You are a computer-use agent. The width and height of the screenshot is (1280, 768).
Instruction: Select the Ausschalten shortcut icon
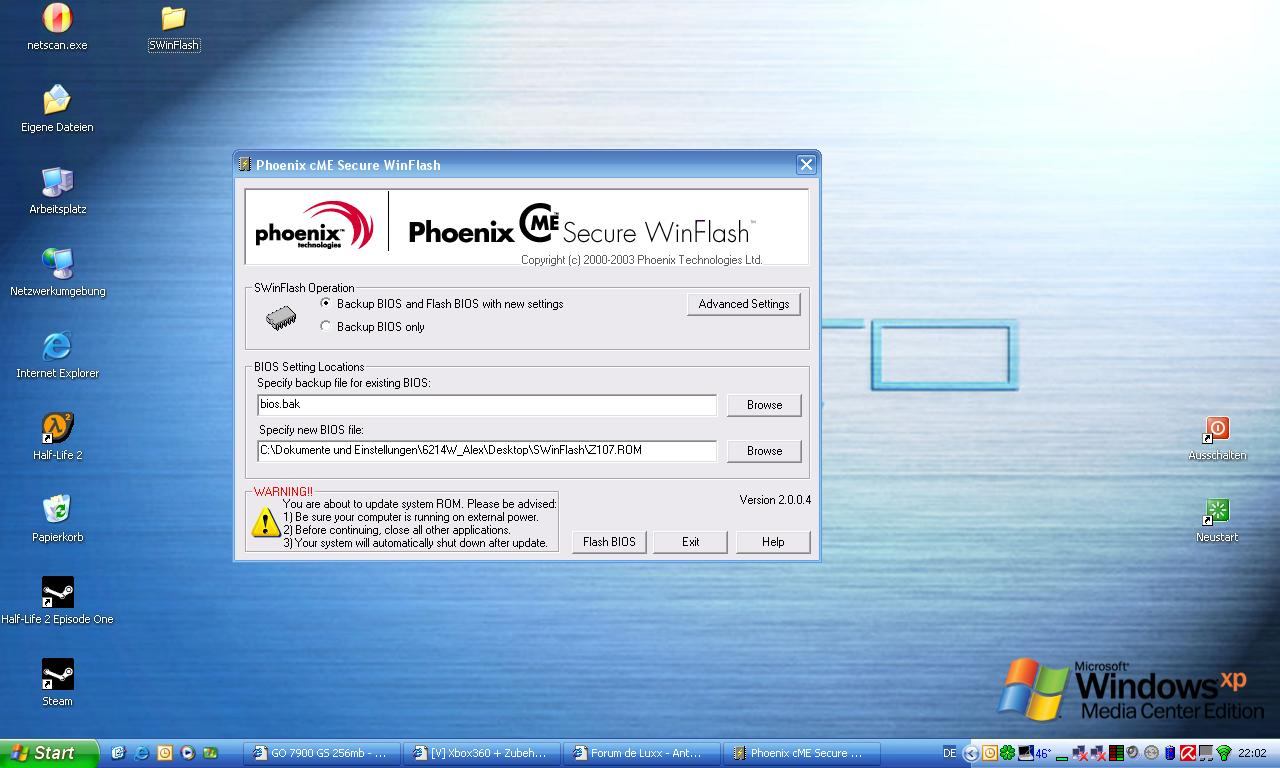[1217, 438]
